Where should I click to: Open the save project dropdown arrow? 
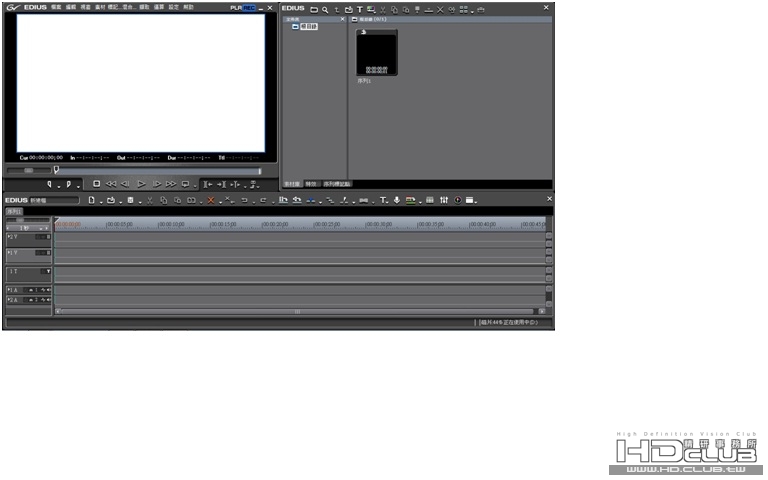(x=140, y=202)
